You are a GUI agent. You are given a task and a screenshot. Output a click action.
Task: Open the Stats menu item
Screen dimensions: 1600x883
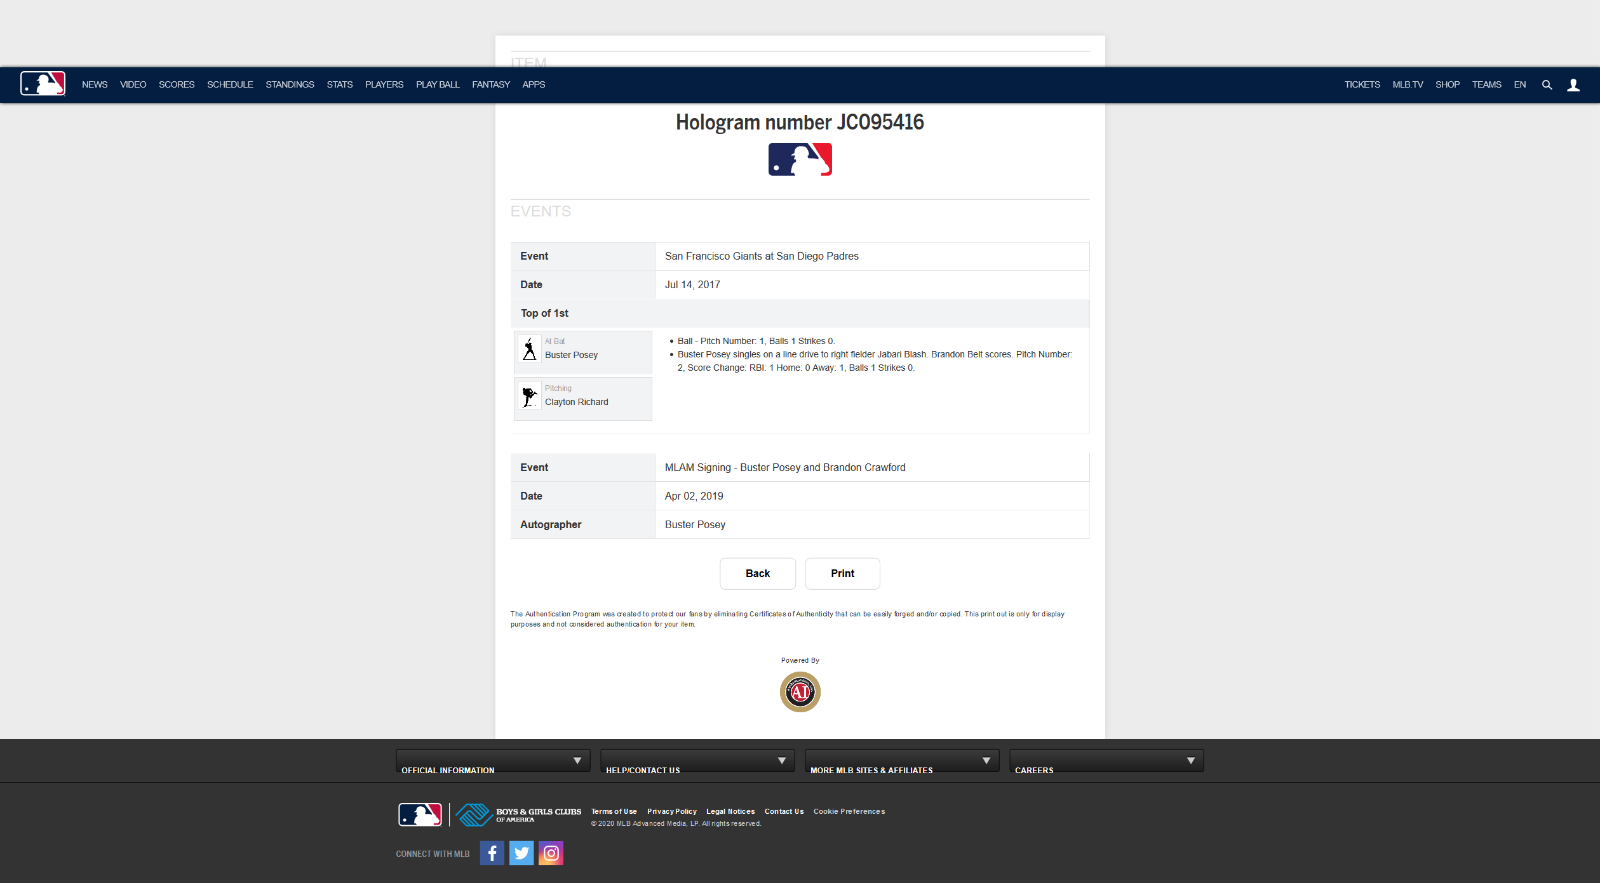(x=340, y=85)
